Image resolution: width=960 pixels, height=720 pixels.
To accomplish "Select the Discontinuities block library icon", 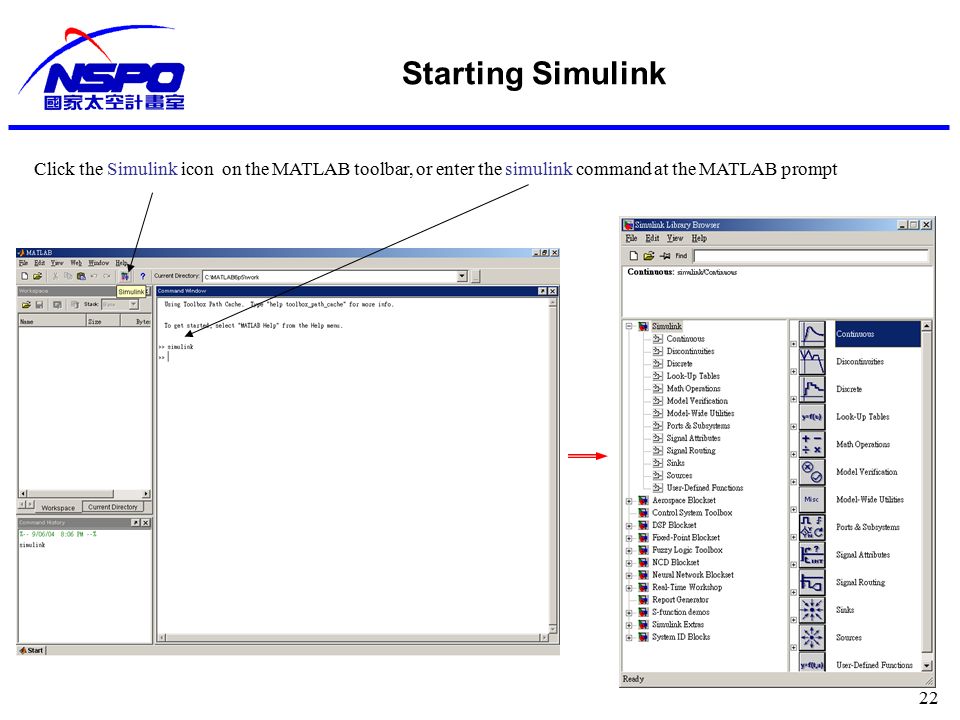I will tap(812, 362).
